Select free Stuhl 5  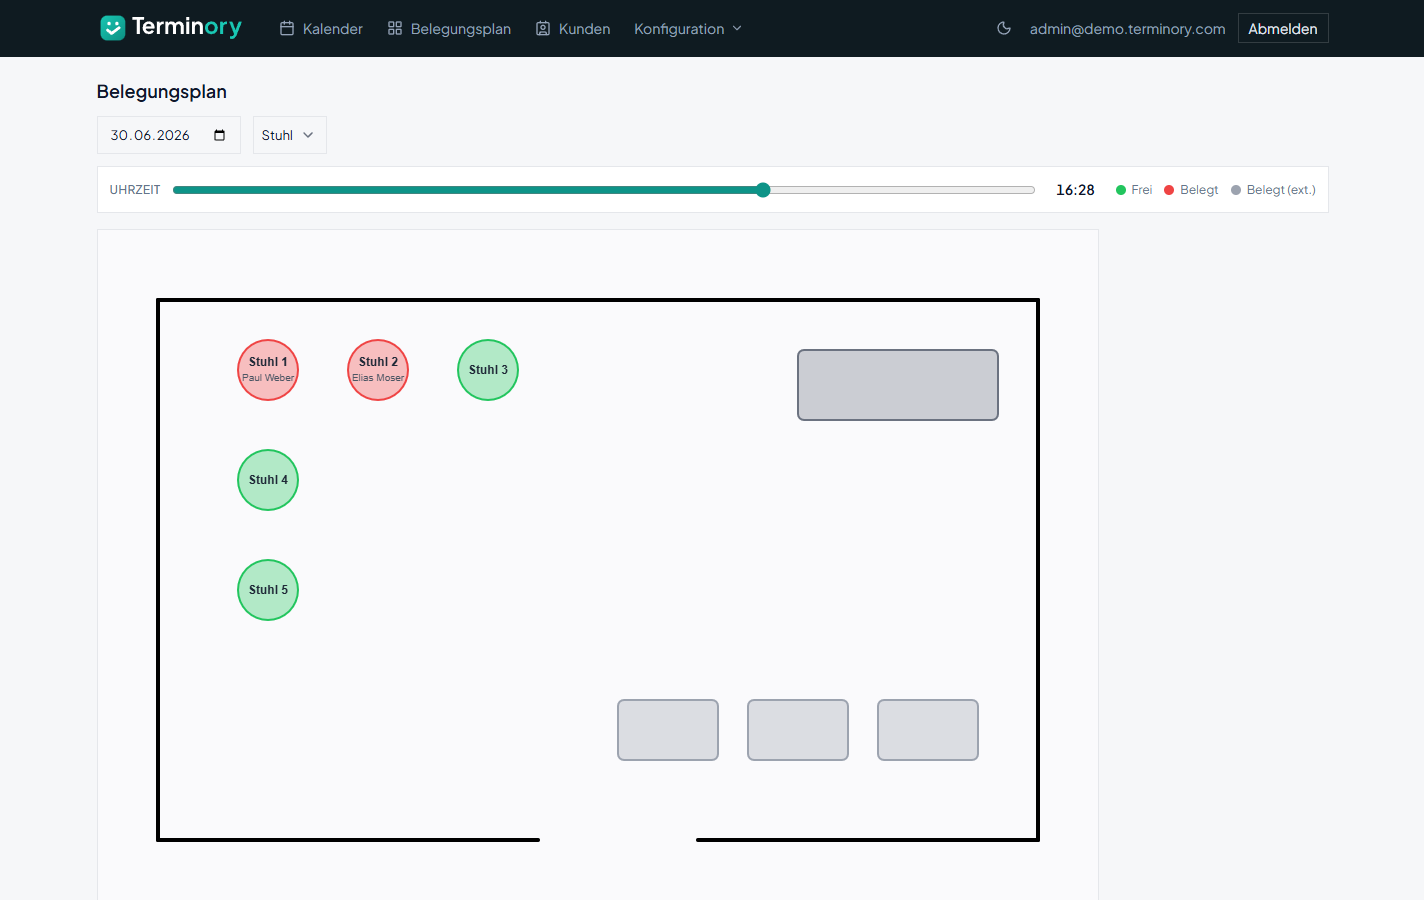pyautogui.click(x=268, y=590)
